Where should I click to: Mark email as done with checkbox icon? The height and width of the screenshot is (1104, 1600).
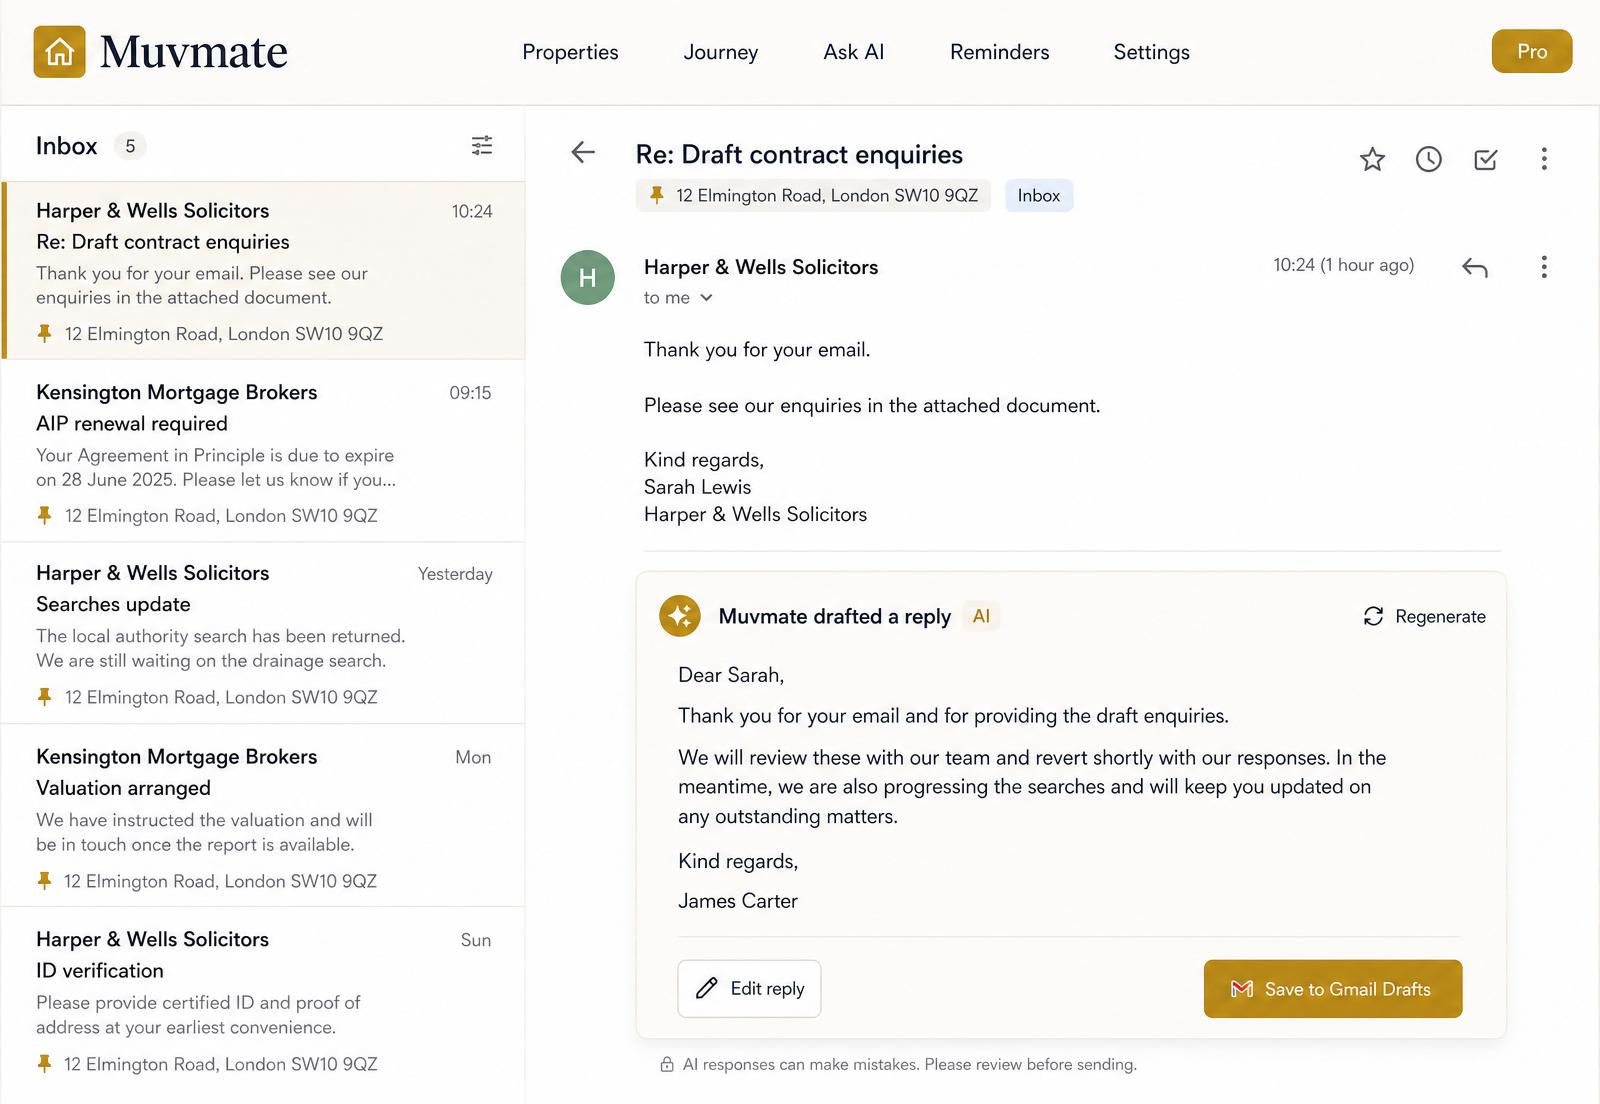point(1486,159)
